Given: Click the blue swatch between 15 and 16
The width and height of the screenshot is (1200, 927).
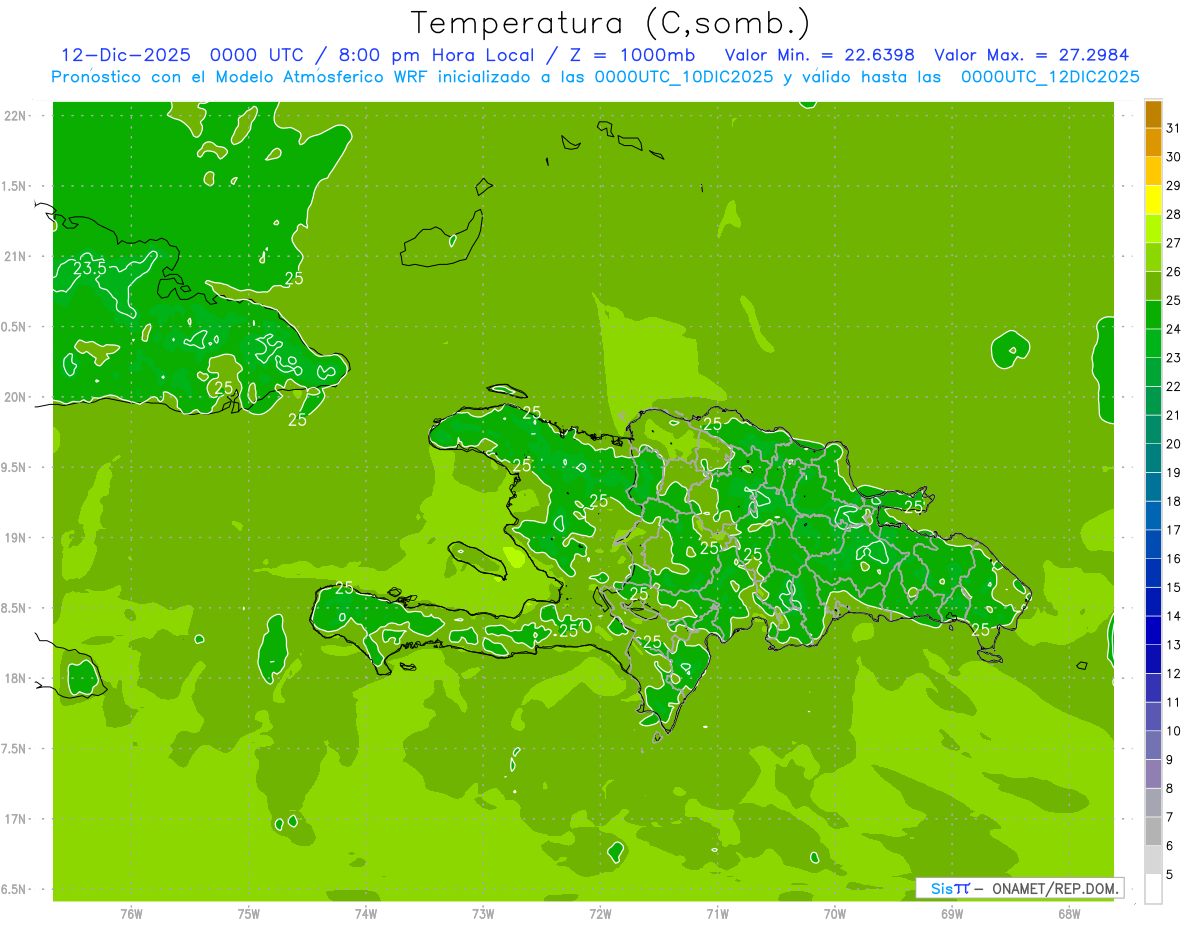Looking at the screenshot, I should [1153, 573].
